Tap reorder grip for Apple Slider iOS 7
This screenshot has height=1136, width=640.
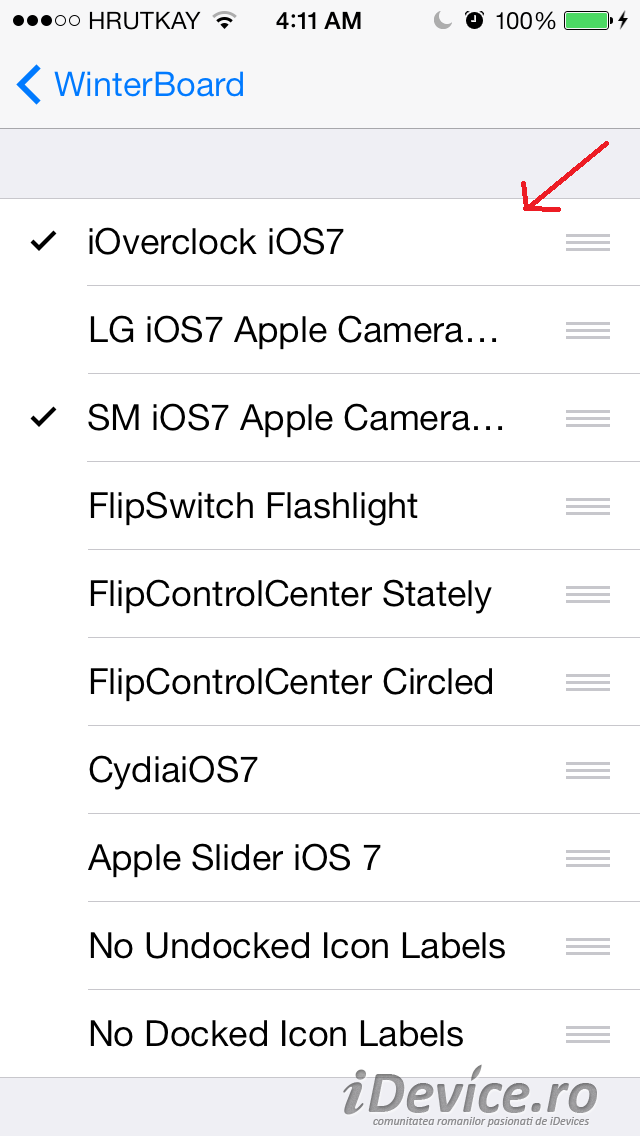[587, 858]
